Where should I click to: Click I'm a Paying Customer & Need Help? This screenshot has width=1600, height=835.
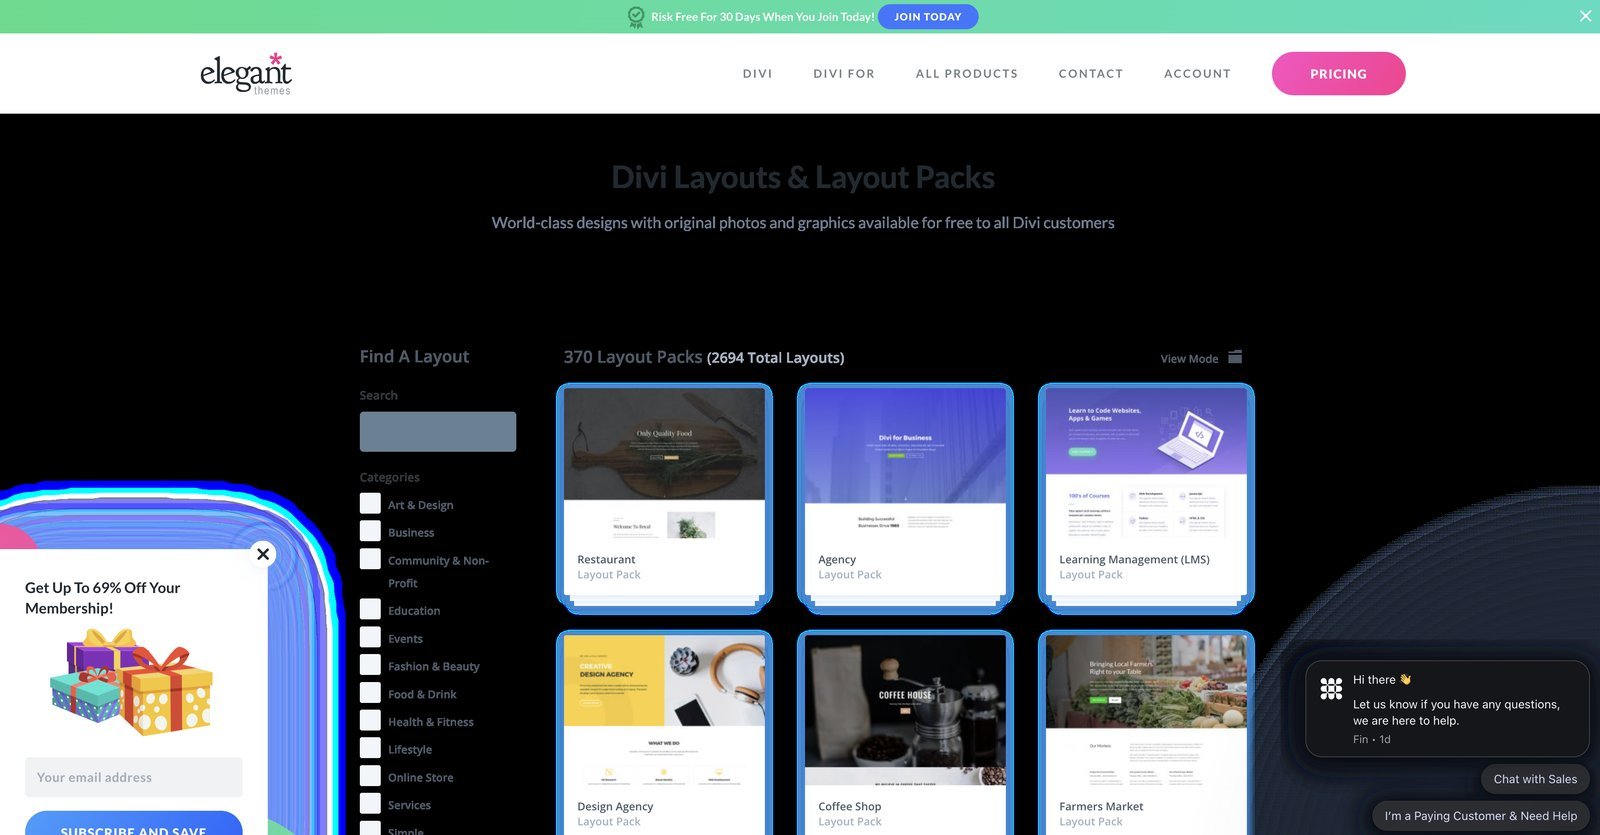(x=1480, y=816)
